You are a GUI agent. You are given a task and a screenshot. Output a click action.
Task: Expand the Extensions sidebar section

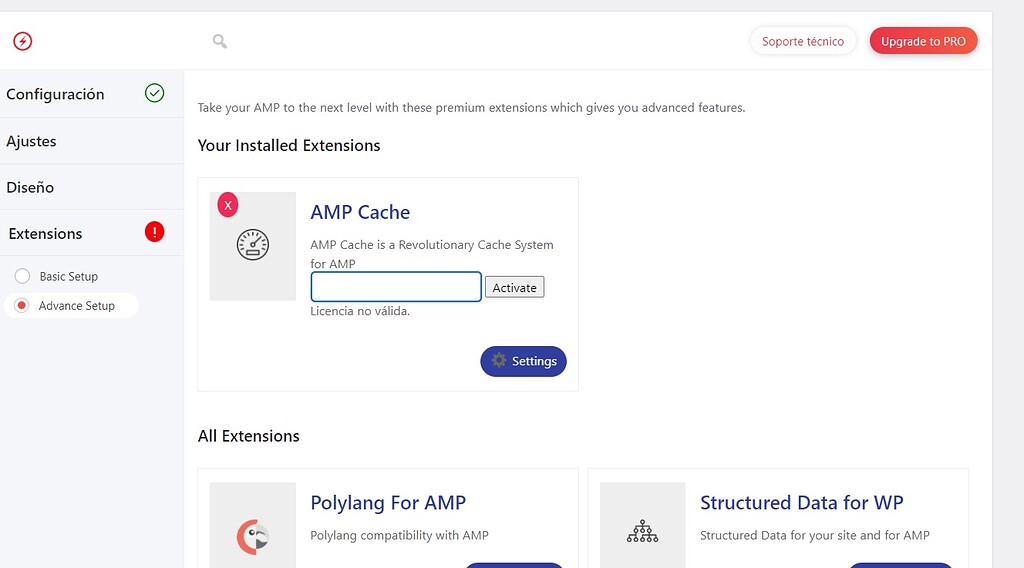point(45,233)
